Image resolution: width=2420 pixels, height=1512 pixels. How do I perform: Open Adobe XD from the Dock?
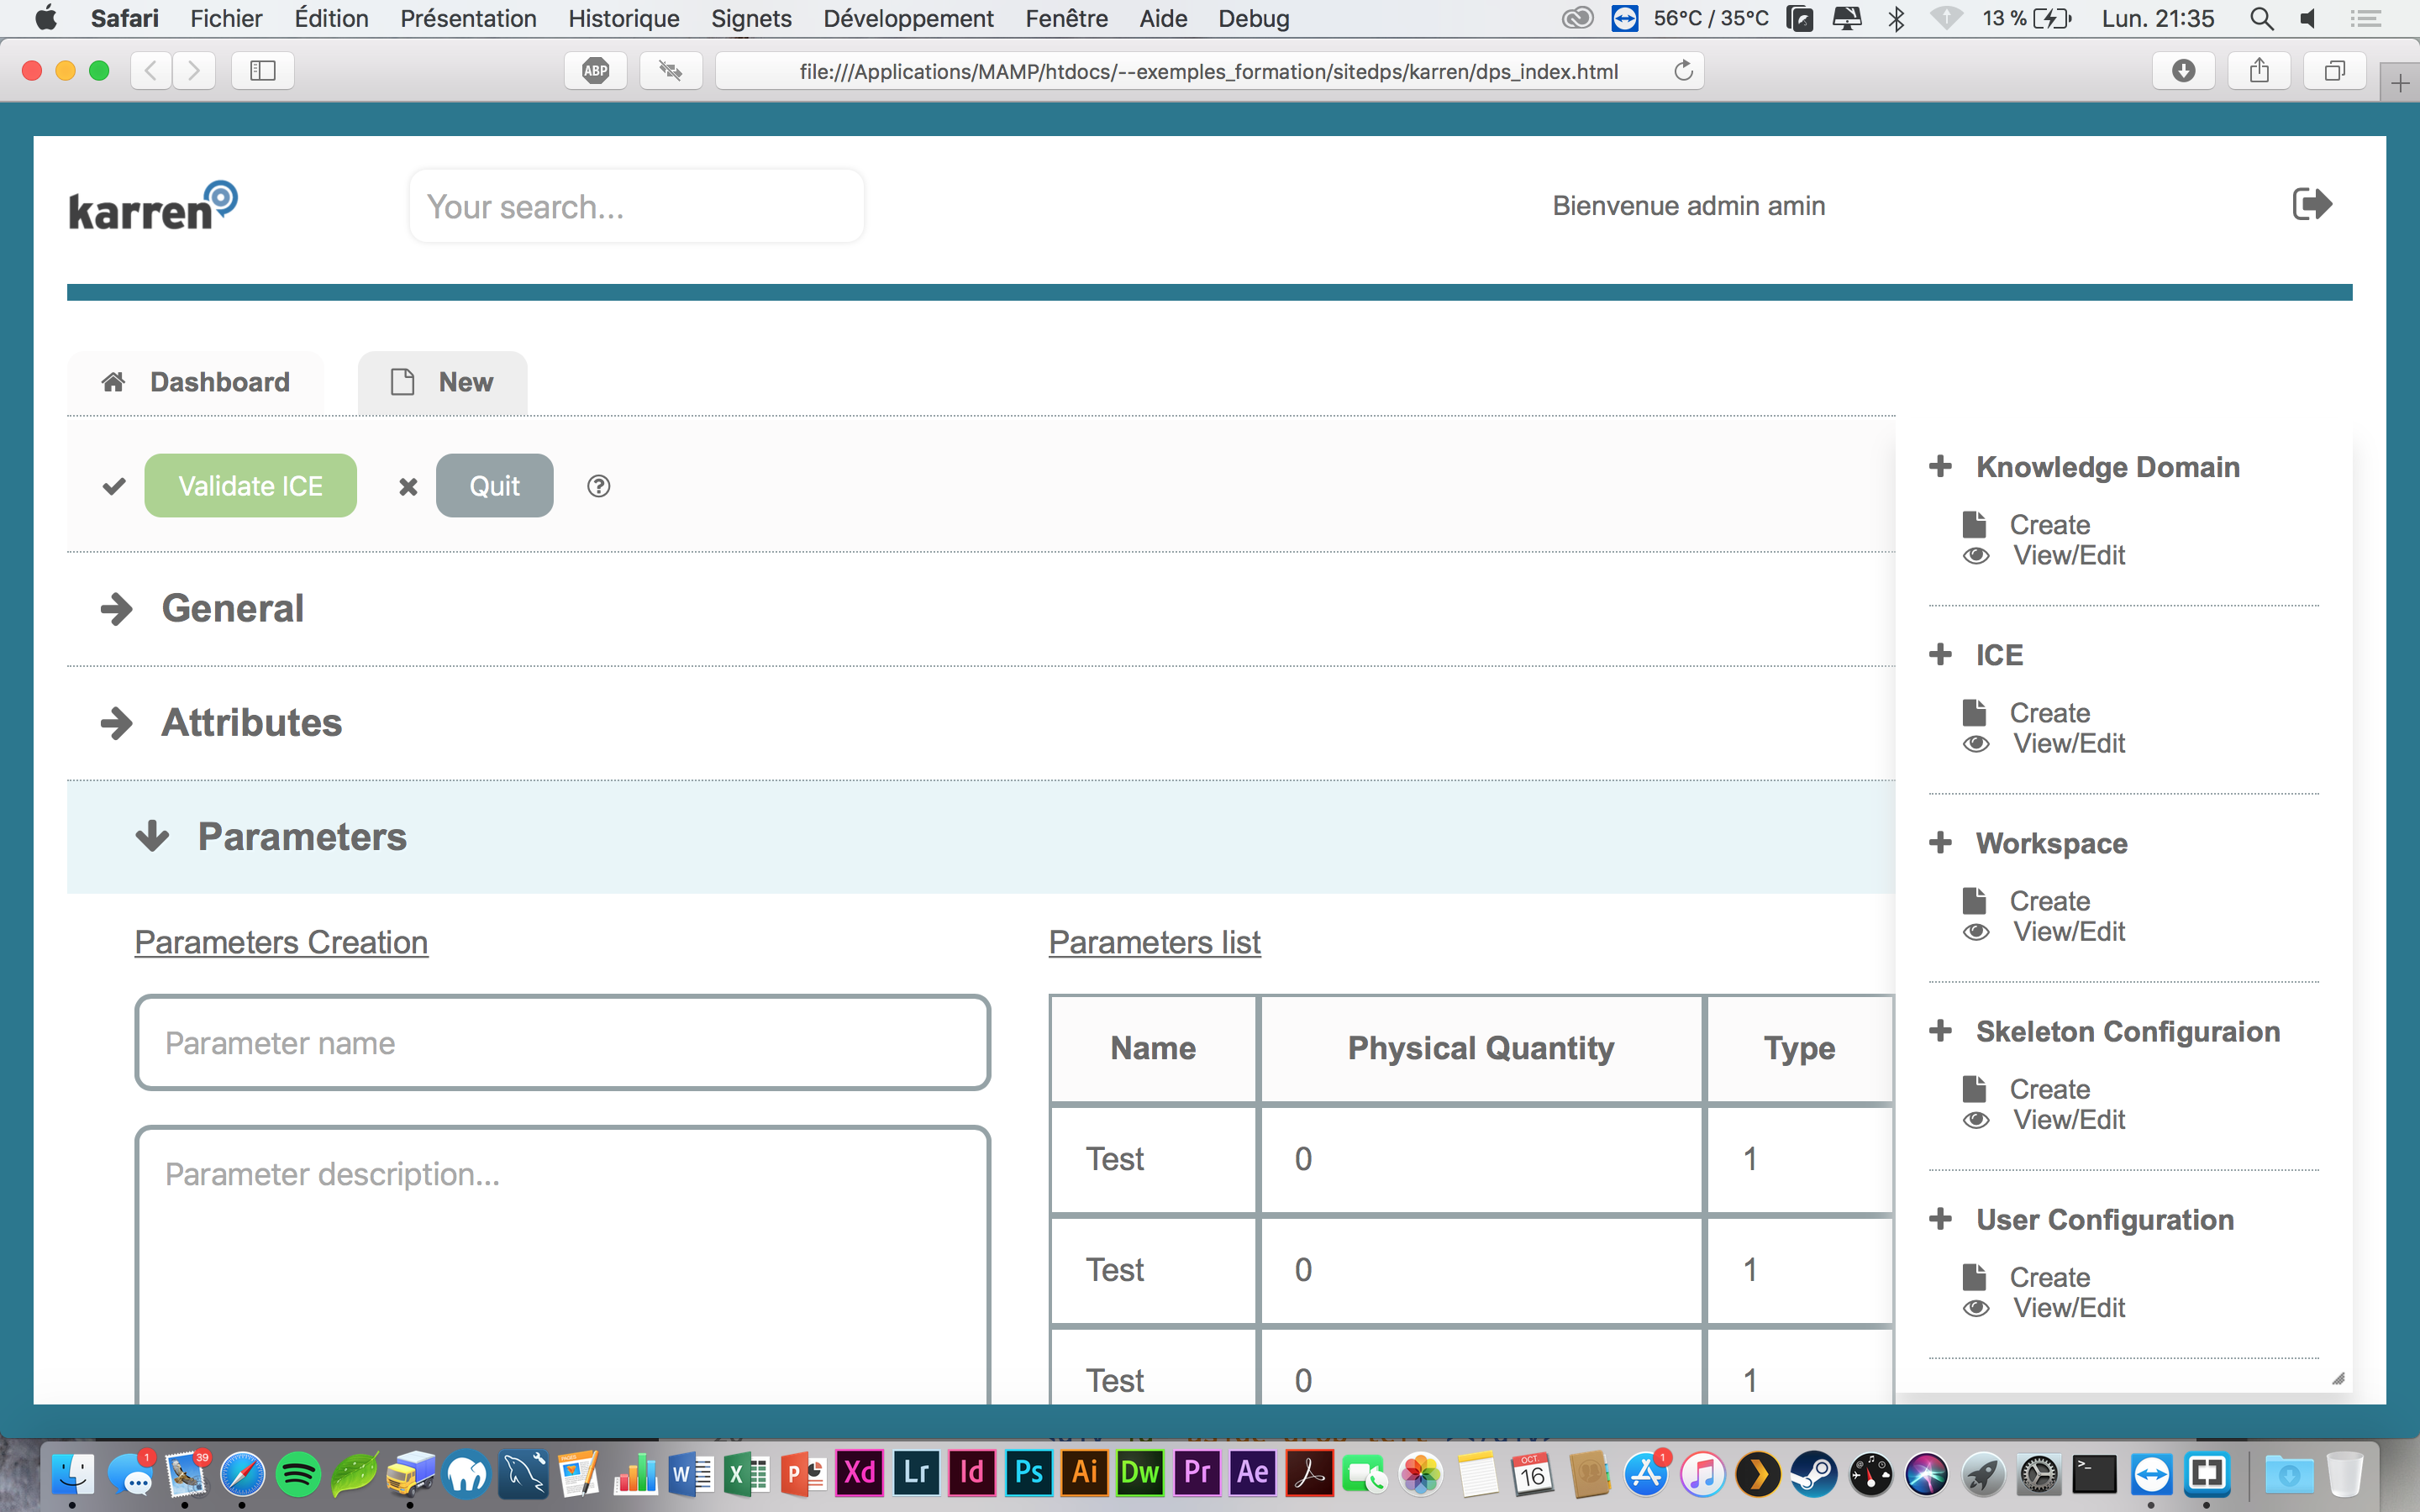point(860,1473)
